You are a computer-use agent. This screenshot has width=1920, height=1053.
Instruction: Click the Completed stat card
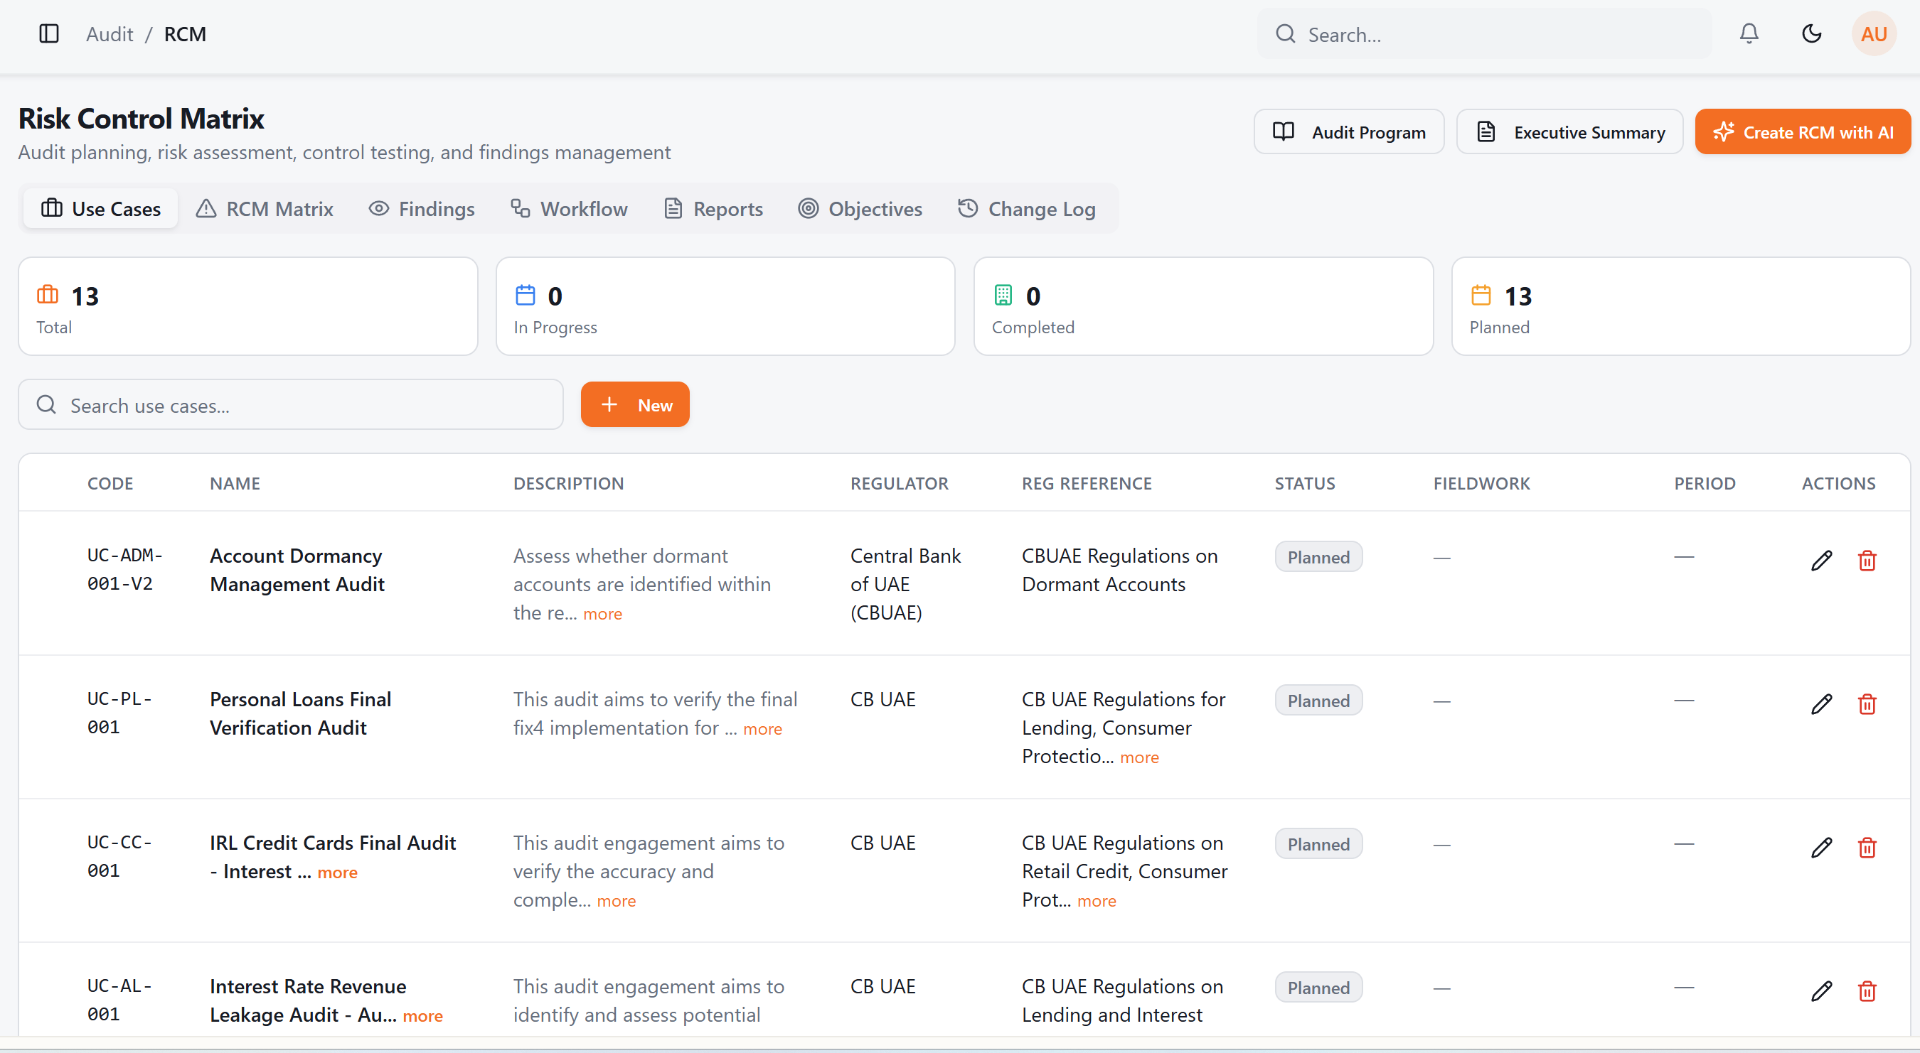click(x=1204, y=306)
